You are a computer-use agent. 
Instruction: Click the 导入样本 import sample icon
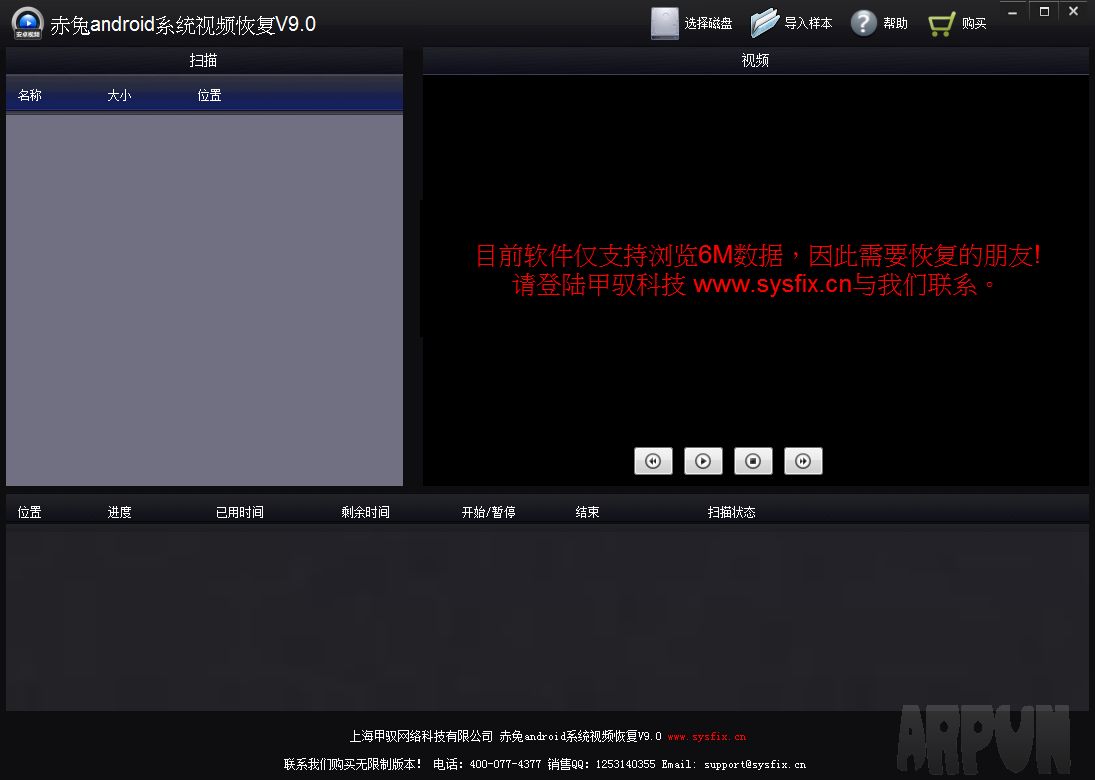coord(764,22)
